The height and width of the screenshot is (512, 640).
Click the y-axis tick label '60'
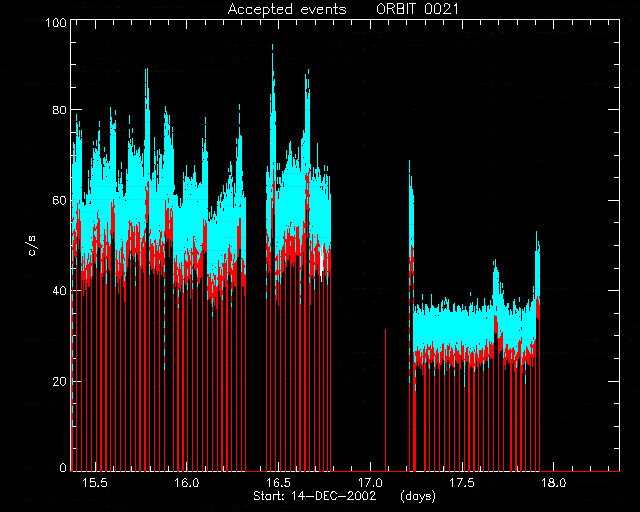(59, 200)
